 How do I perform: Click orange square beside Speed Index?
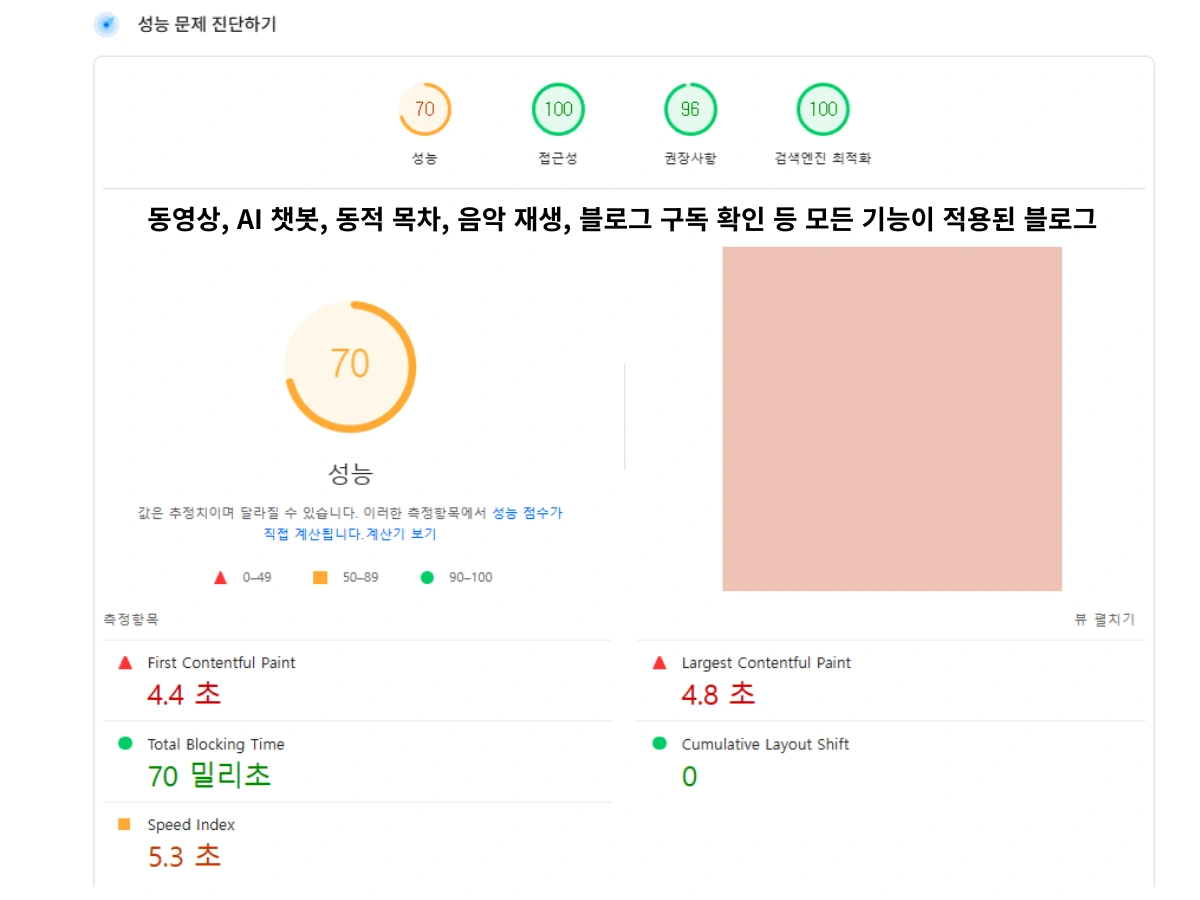click(x=125, y=824)
